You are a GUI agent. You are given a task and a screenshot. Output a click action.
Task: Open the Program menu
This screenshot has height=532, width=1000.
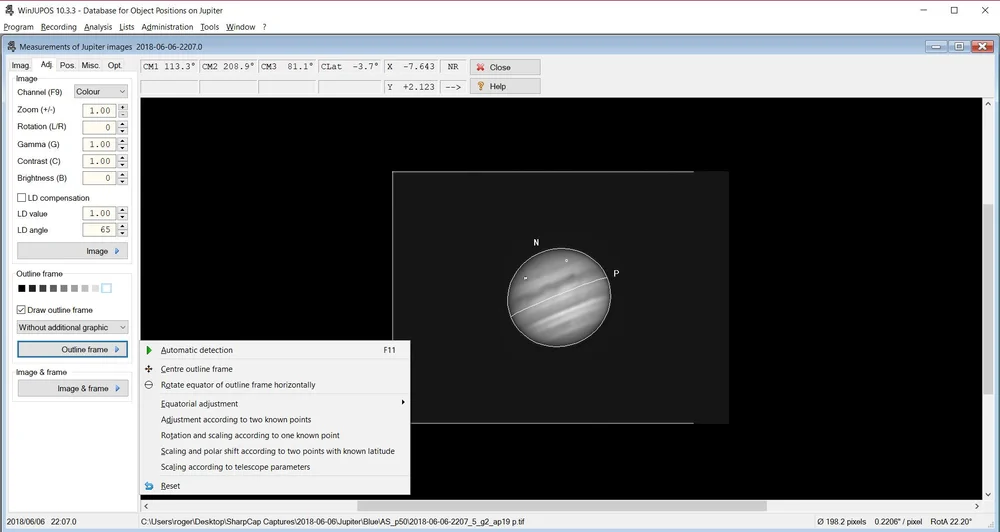pyautogui.click(x=18, y=27)
